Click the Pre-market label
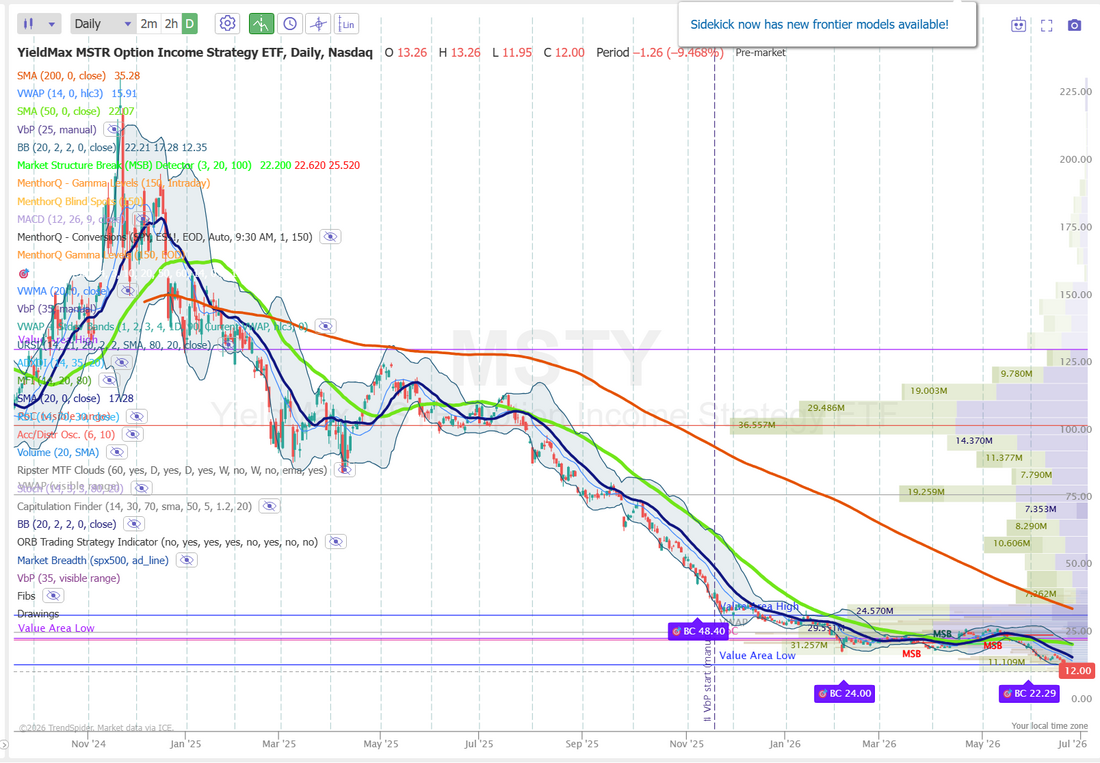Viewport: 1100px width, 763px height. pyautogui.click(x=760, y=53)
